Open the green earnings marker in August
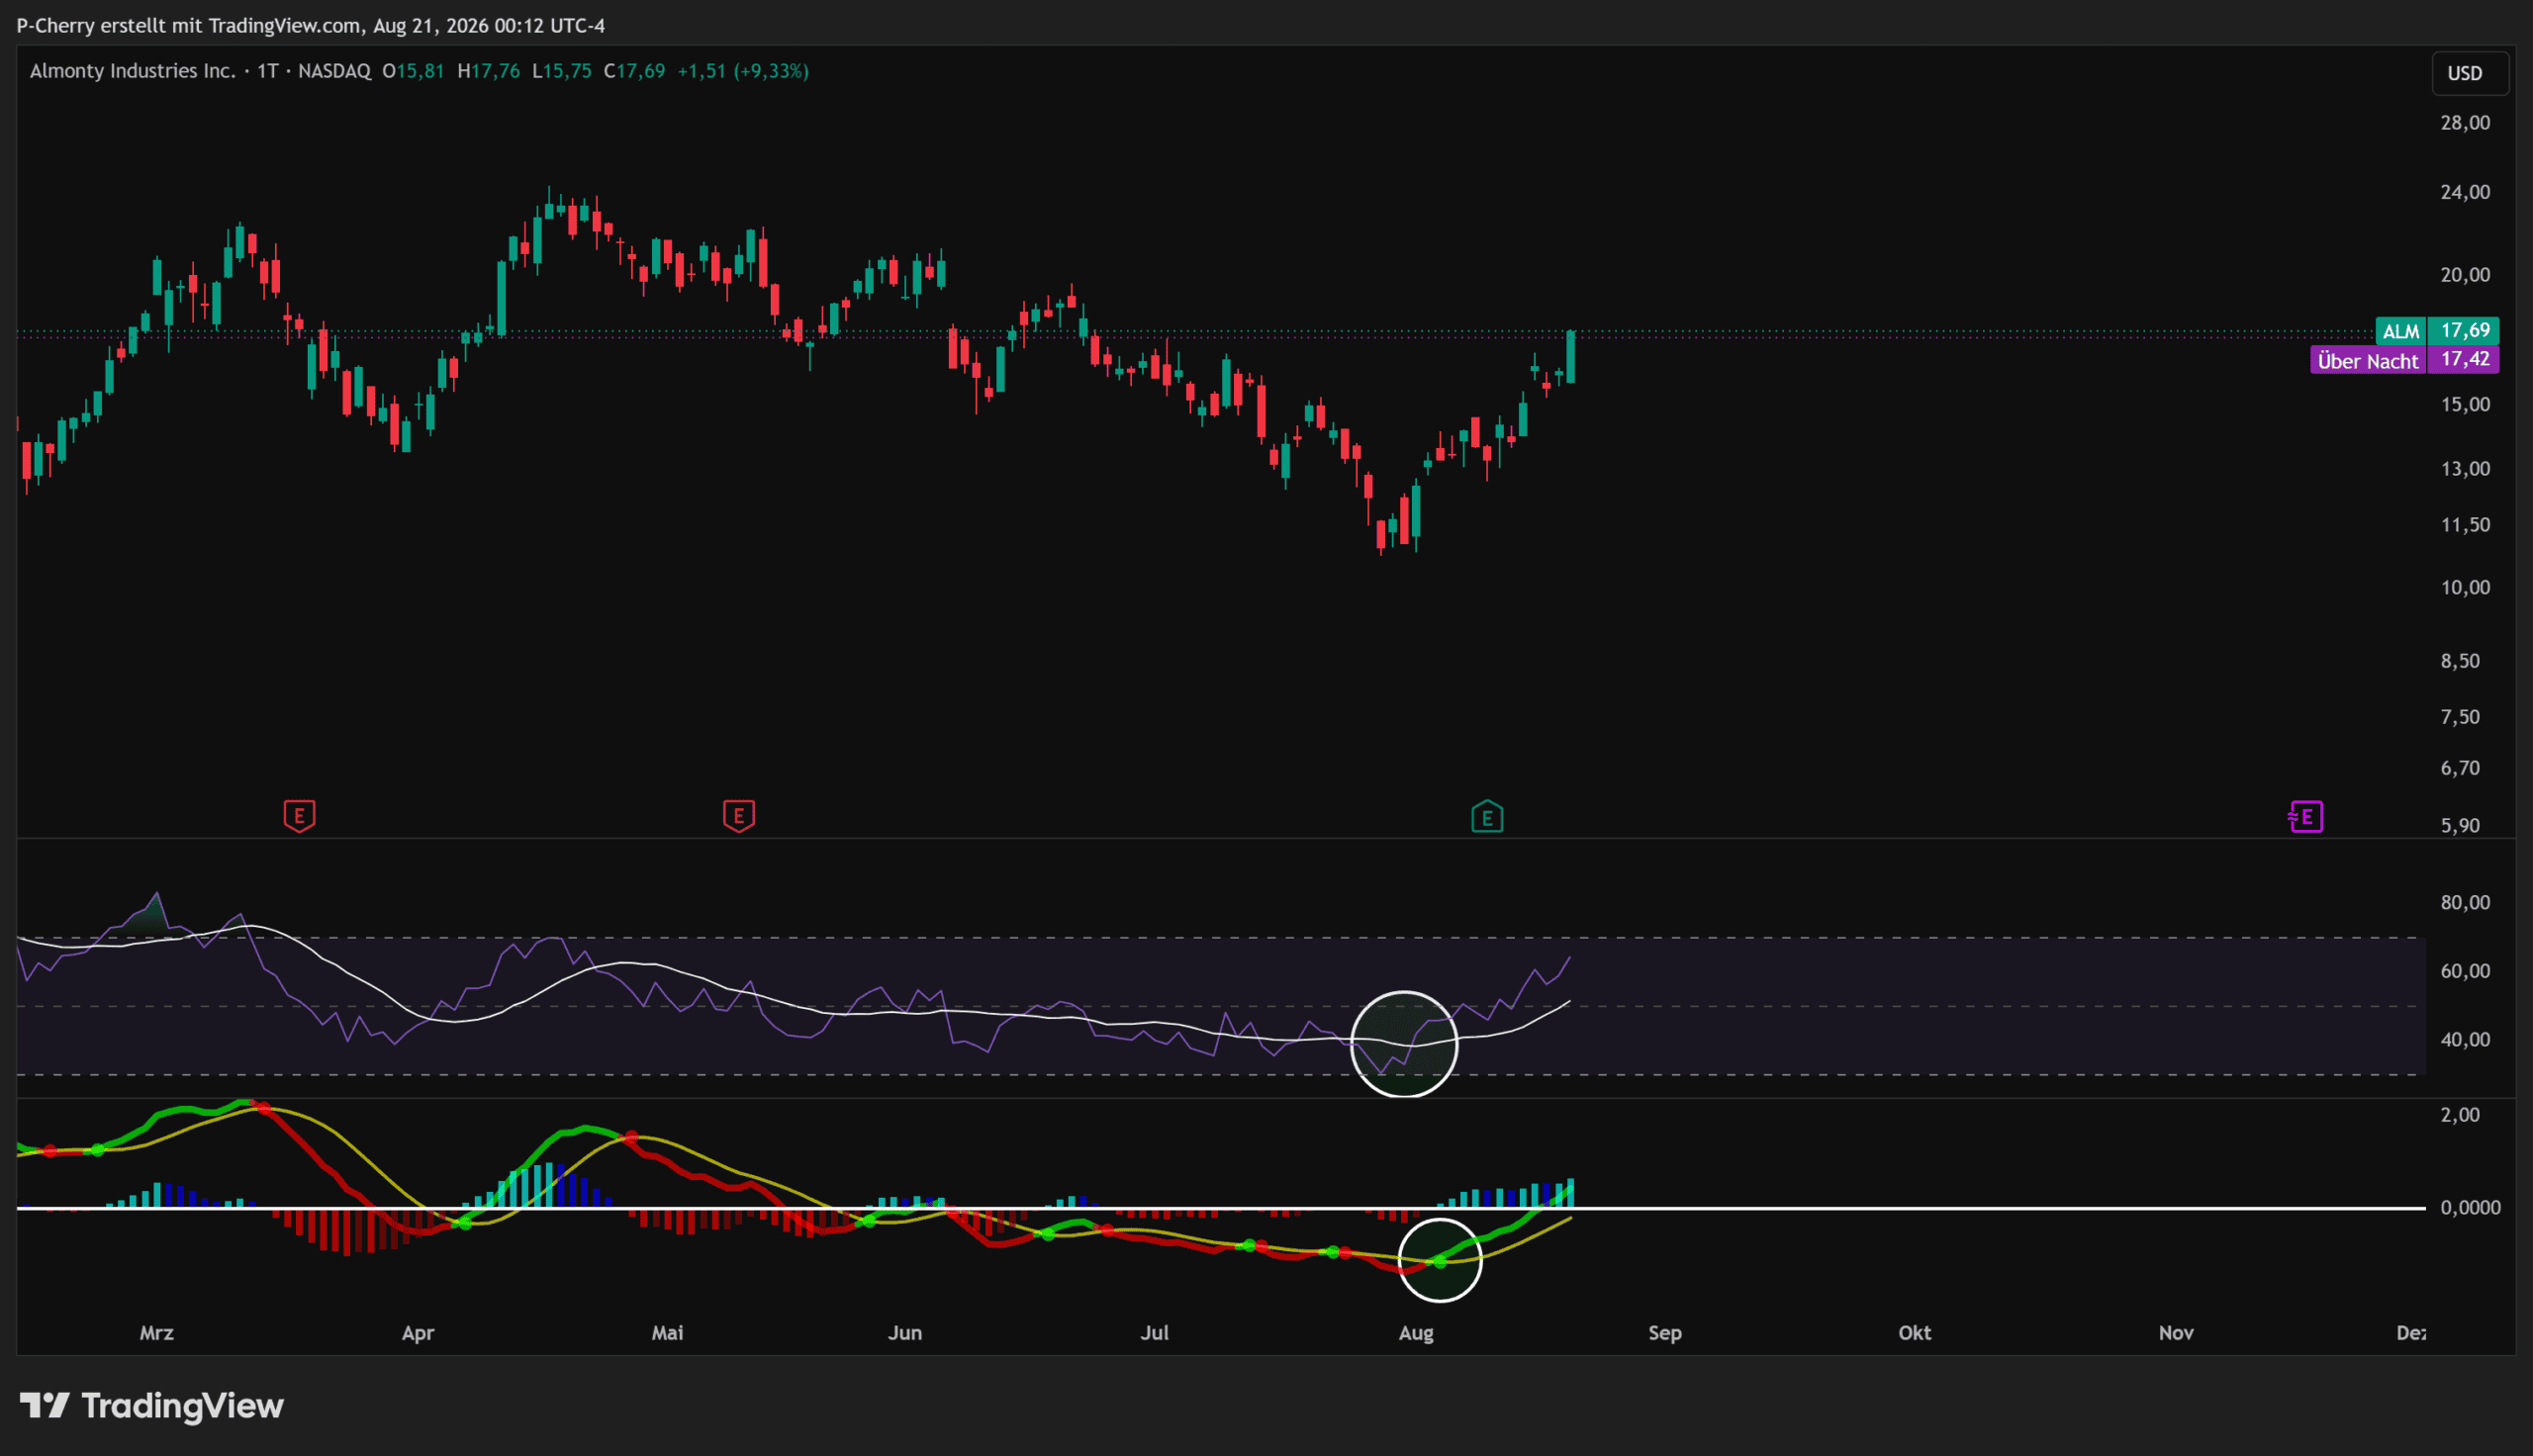 pos(1487,816)
